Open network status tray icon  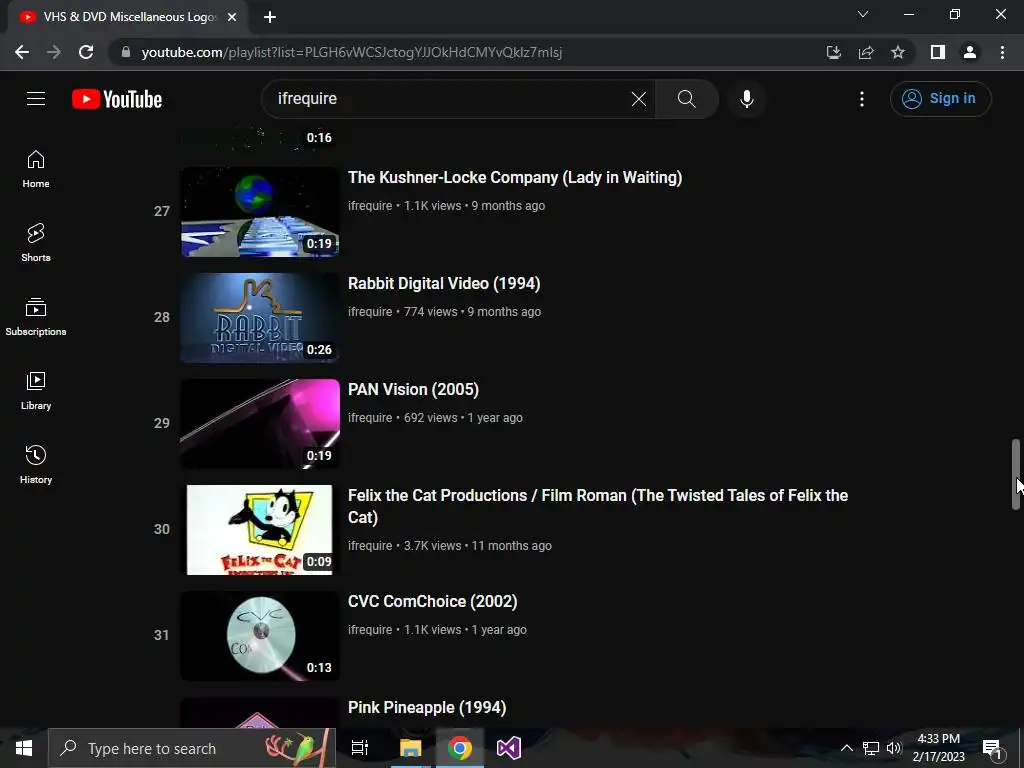[871, 748]
